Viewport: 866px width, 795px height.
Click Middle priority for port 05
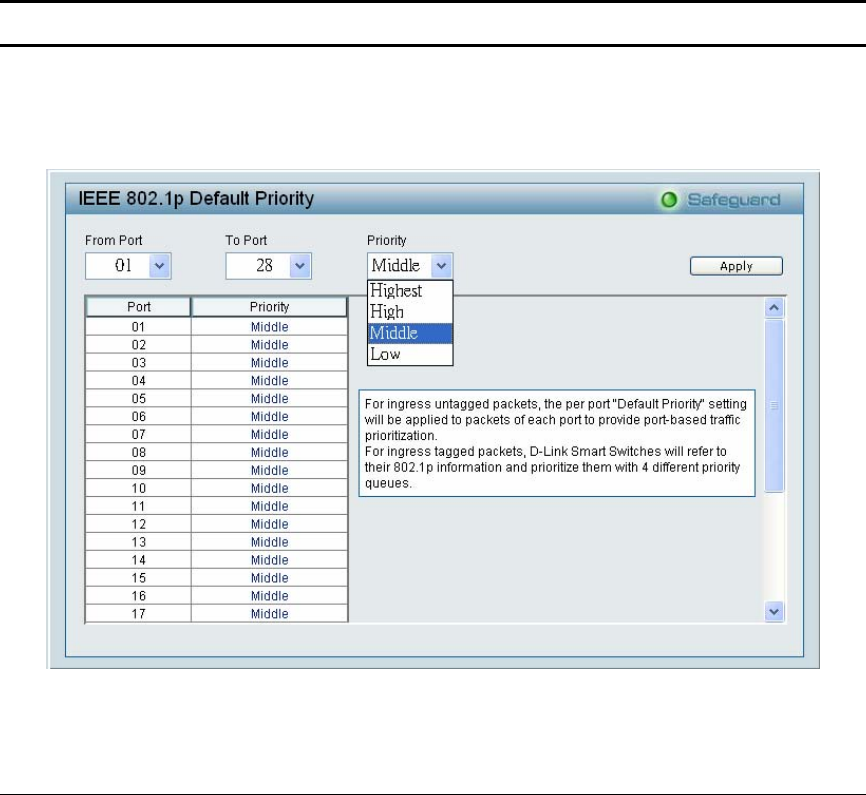(x=270, y=399)
